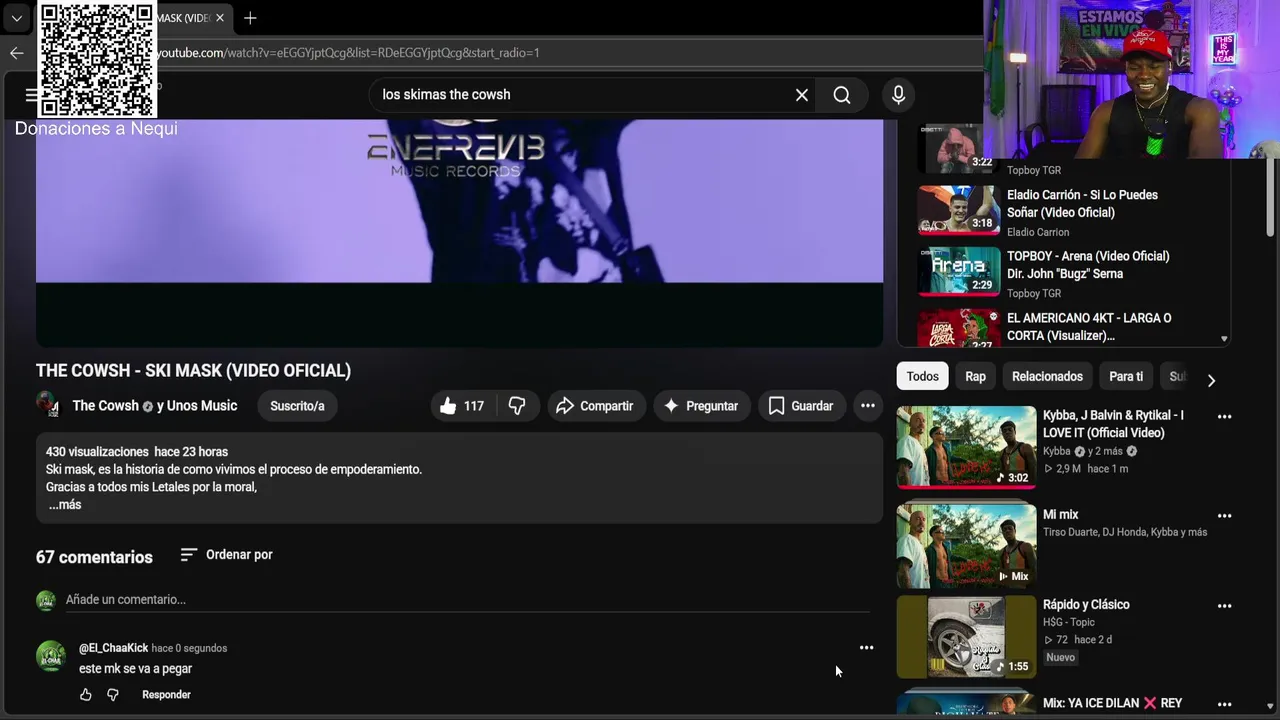Open The Cowsh channel avatar
The height and width of the screenshot is (720, 1280).
click(47, 404)
